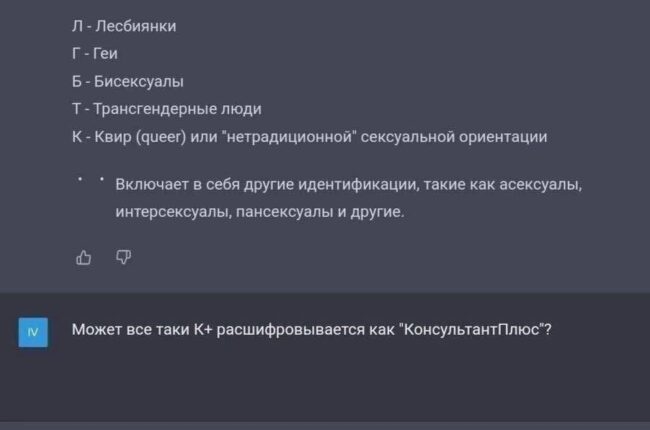Click the word "Включает" in the bullet

pos(153,184)
